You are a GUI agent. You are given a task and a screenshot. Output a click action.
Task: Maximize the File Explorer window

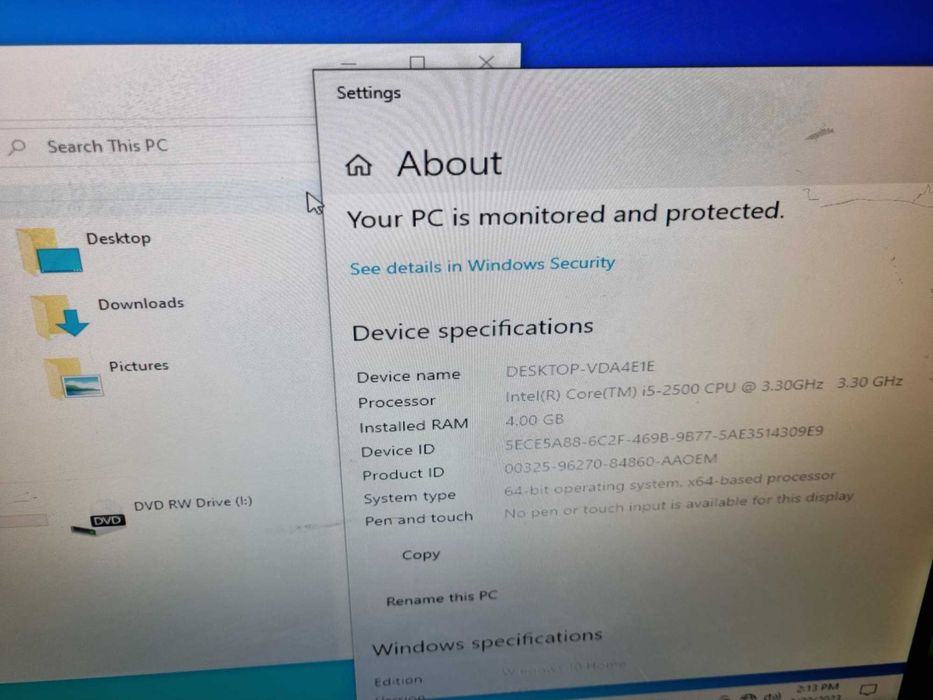[417, 62]
